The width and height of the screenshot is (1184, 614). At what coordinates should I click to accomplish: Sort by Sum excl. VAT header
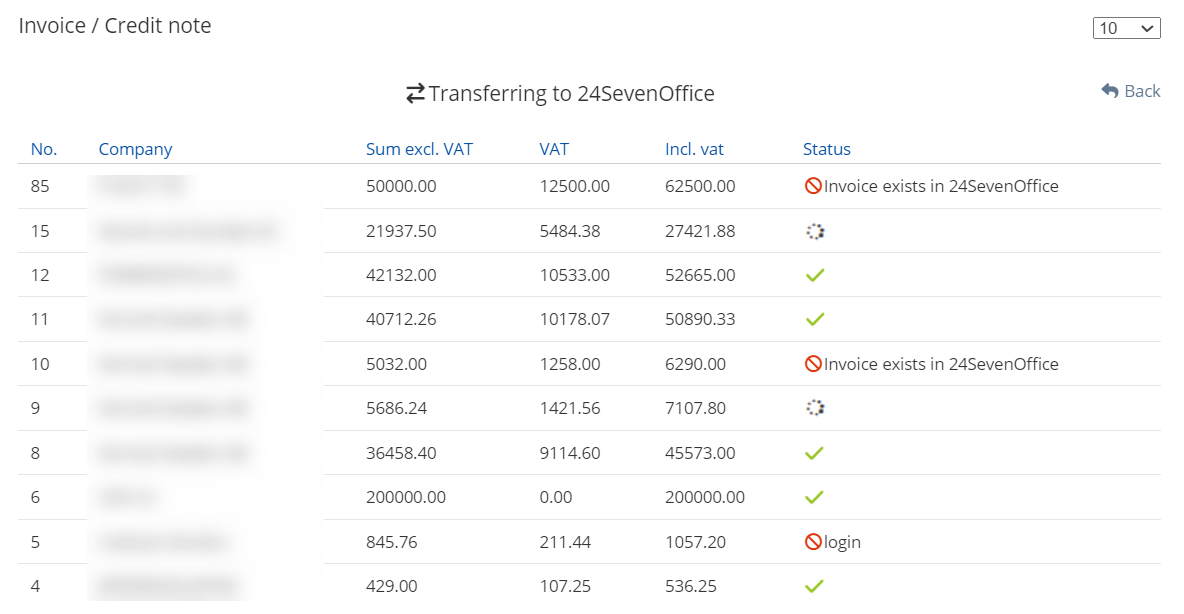click(x=419, y=149)
